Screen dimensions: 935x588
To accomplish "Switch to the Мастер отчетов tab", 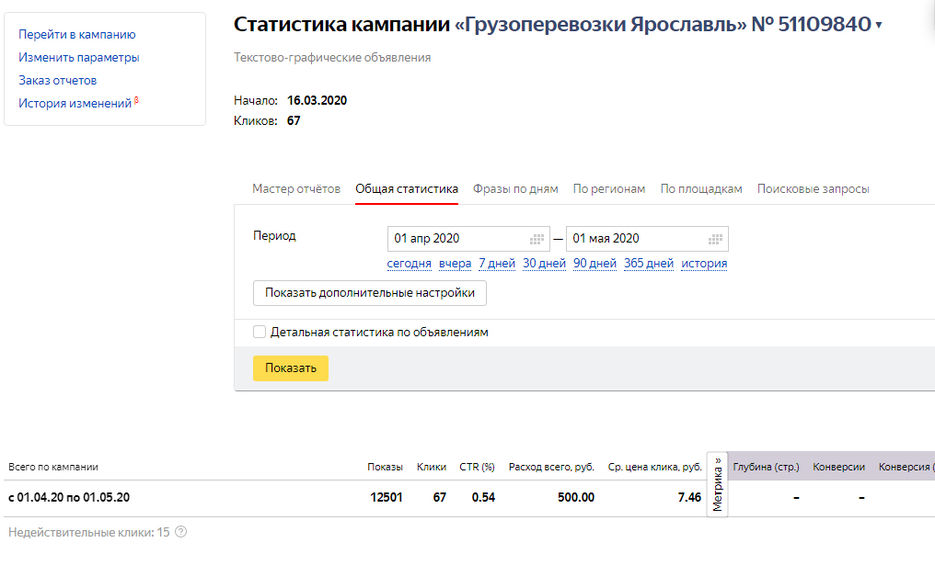I will point(293,188).
